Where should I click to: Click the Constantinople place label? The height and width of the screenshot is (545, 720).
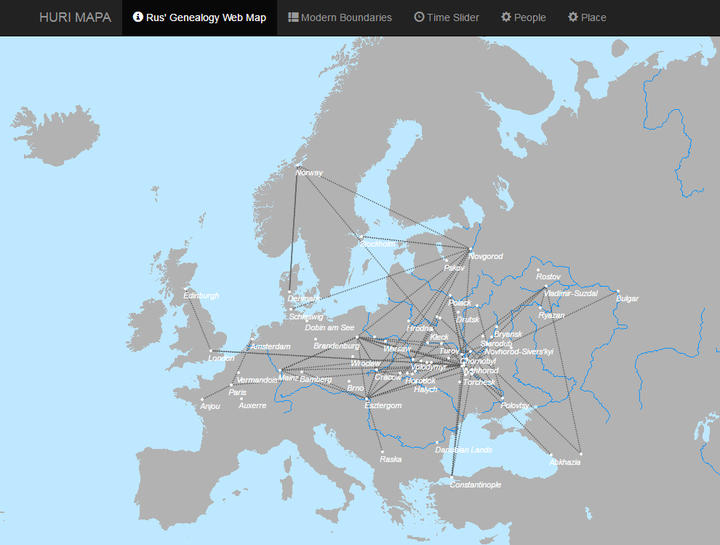pyautogui.click(x=475, y=484)
